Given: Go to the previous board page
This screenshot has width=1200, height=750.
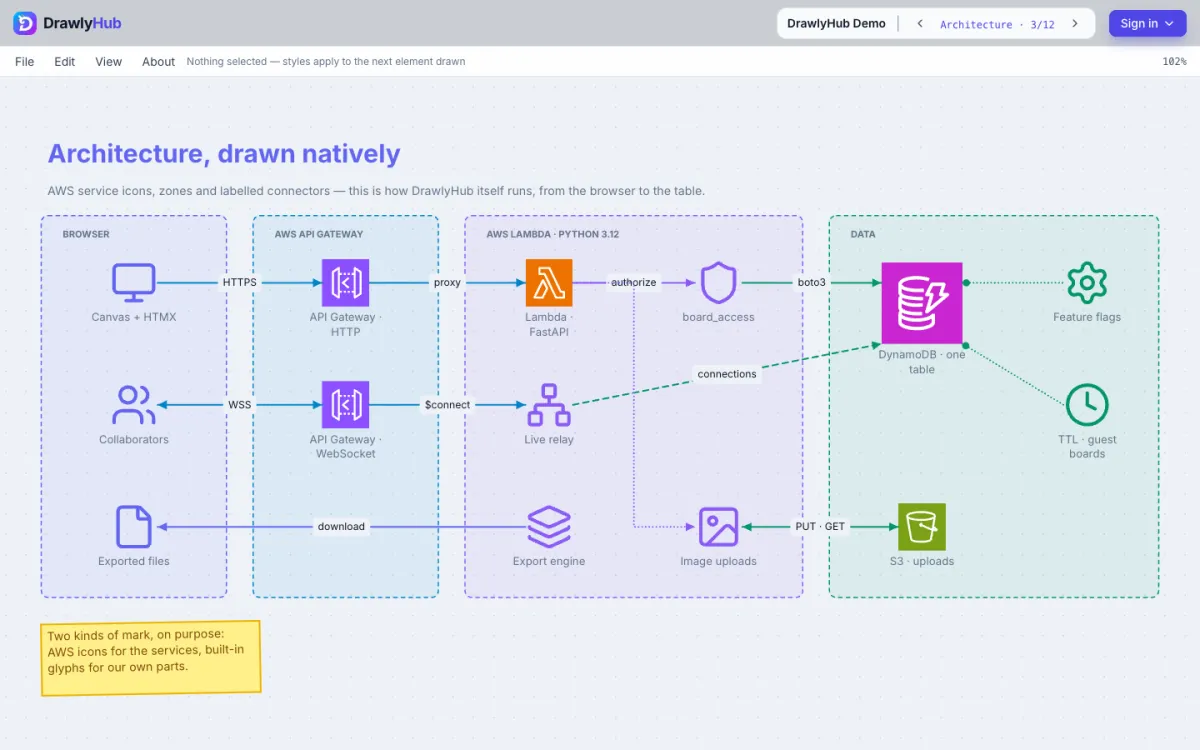Looking at the screenshot, I should click(919, 24).
